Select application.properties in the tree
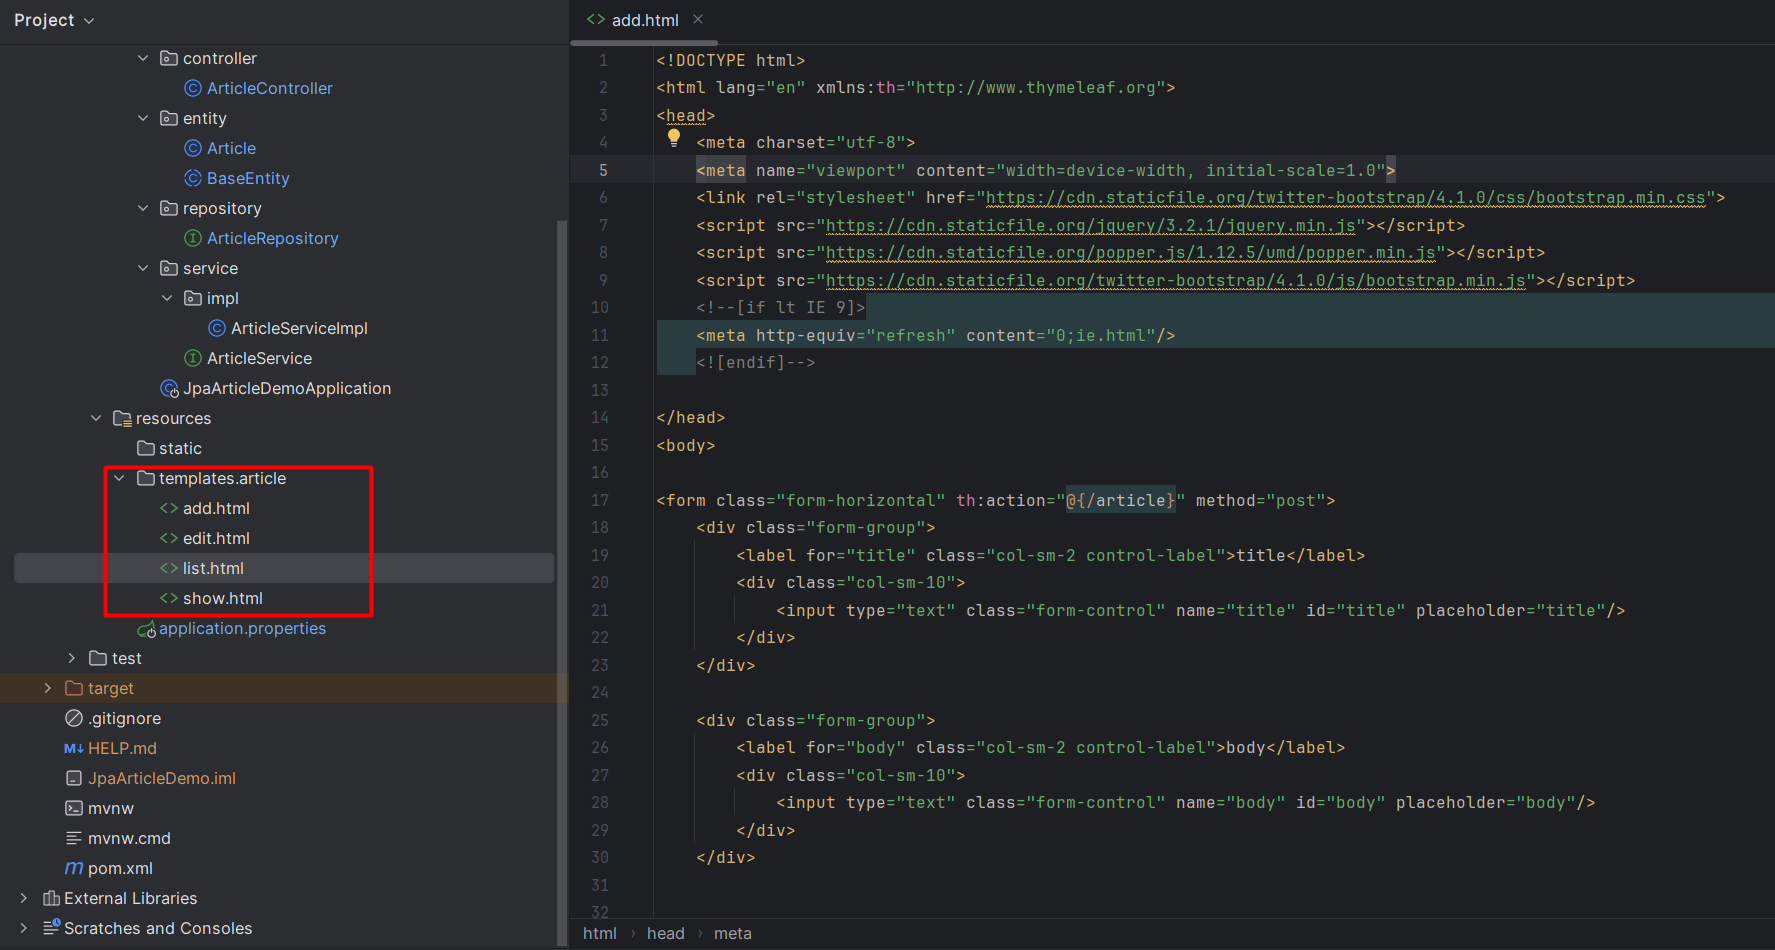 [x=242, y=628]
